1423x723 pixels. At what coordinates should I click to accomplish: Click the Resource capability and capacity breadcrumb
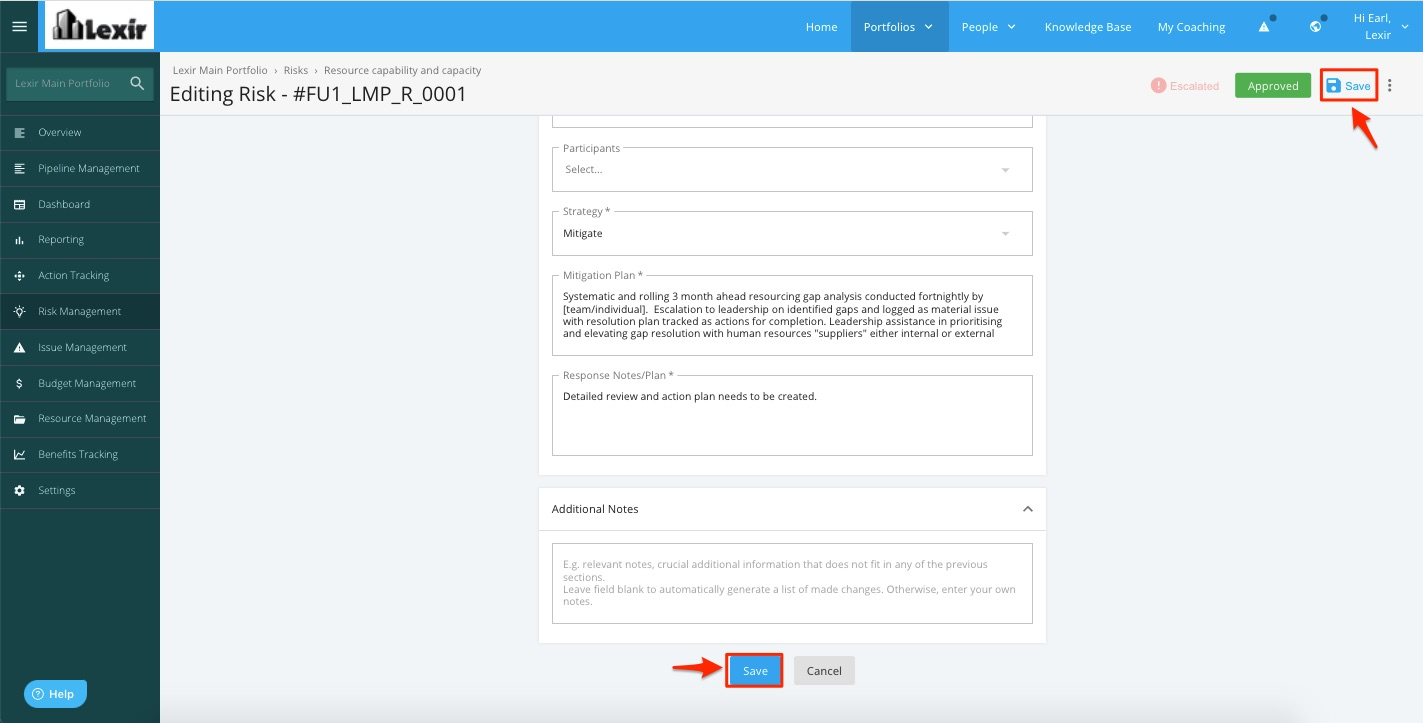pyautogui.click(x=403, y=71)
